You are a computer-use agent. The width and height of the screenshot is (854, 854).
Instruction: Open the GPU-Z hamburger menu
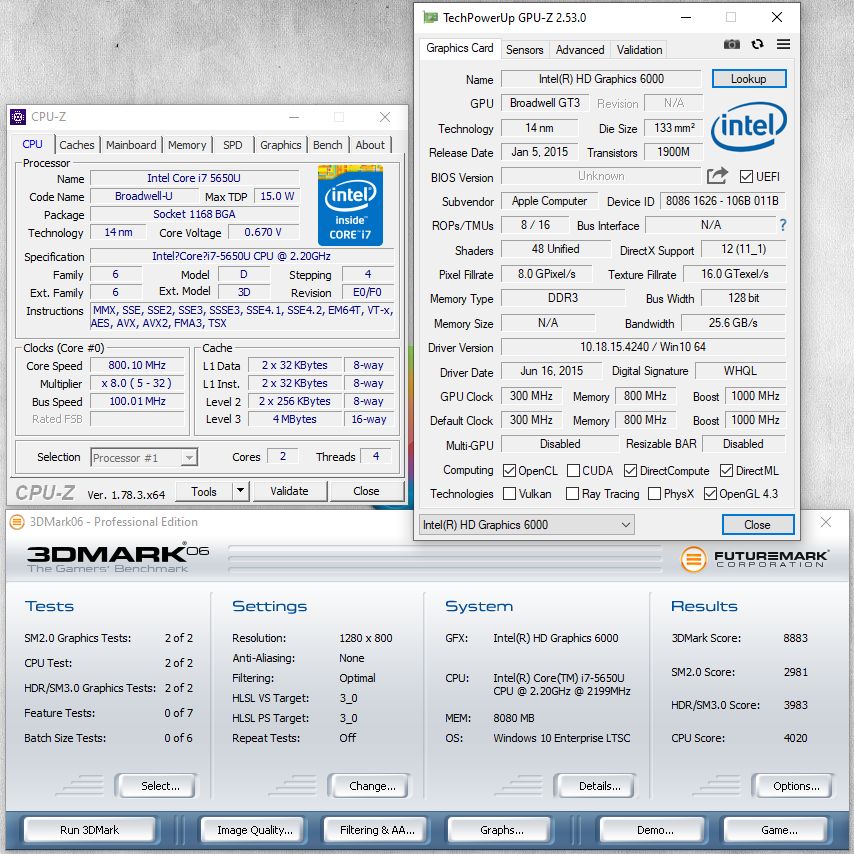(x=783, y=45)
